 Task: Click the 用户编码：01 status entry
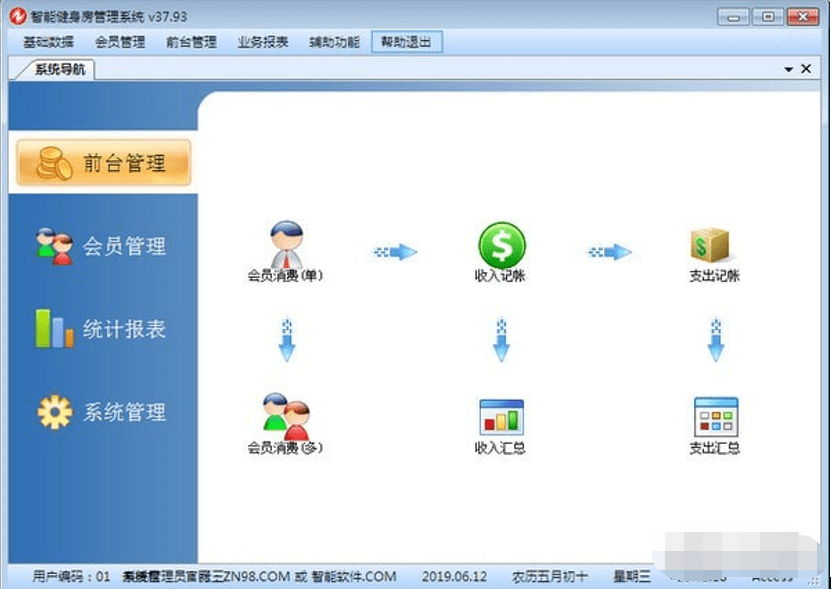(x=71, y=576)
